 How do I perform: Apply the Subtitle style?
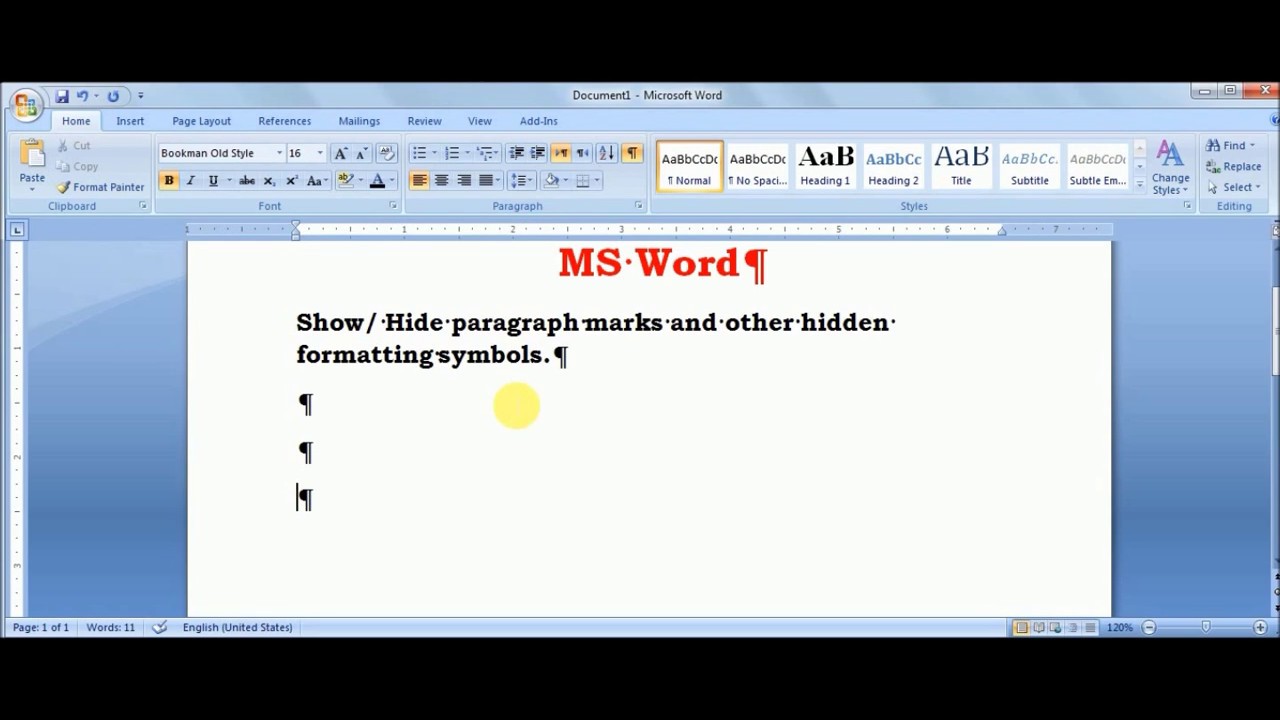pyautogui.click(x=1029, y=166)
